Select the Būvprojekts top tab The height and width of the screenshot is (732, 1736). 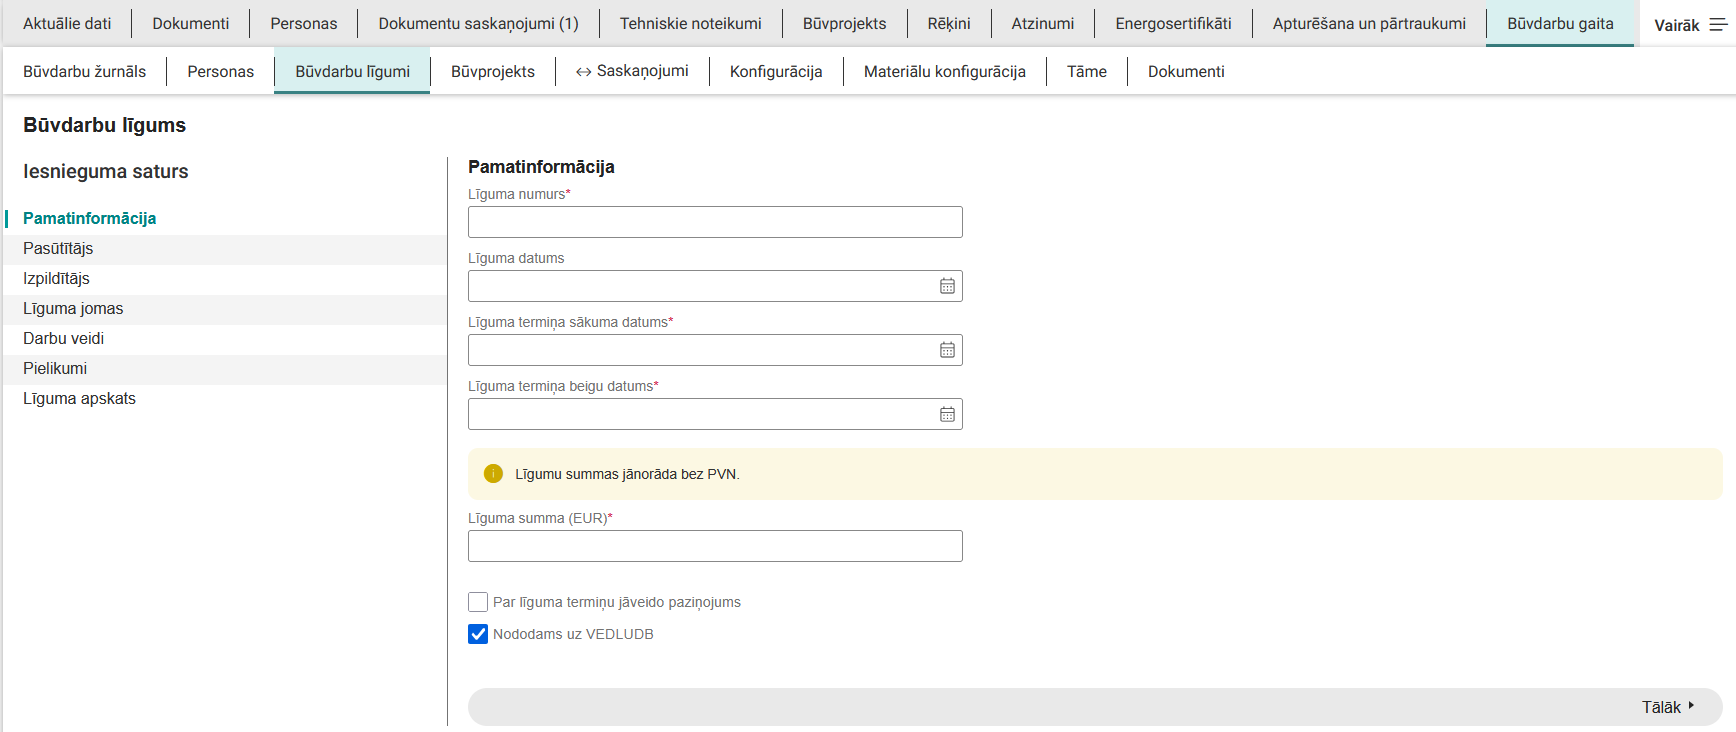pos(844,23)
